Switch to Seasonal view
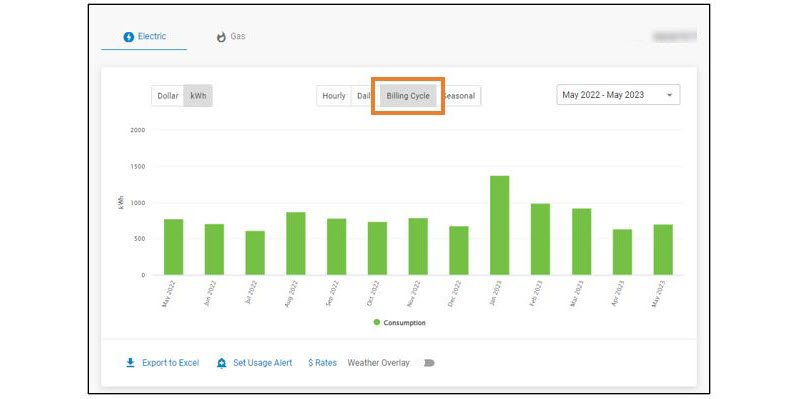 tap(461, 96)
